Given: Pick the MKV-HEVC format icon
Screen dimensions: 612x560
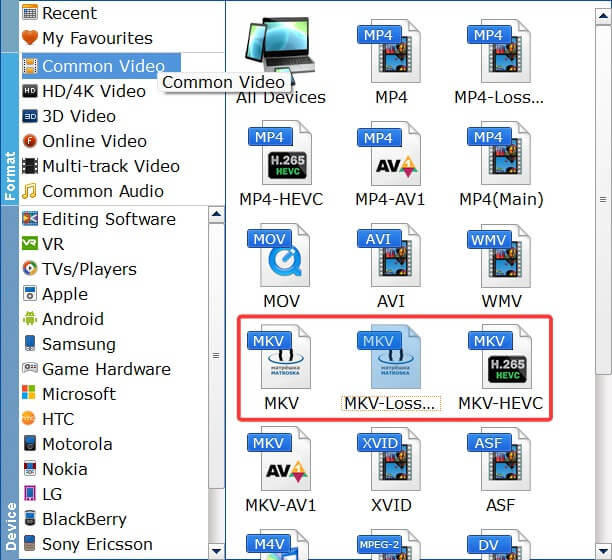Looking at the screenshot, I should point(500,357).
